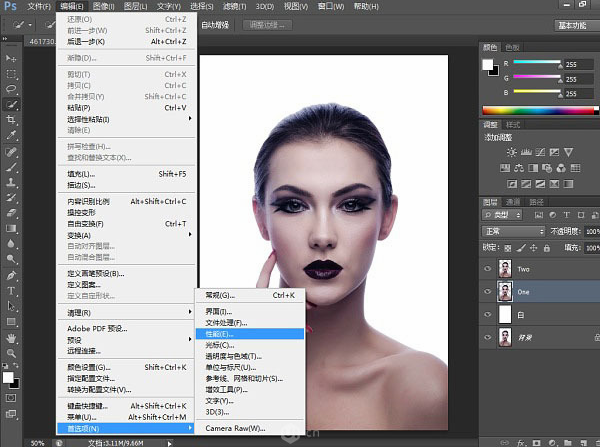The height and width of the screenshot is (447, 600).
Task: Select the Horizontal Type tool
Action: click(12, 291)
